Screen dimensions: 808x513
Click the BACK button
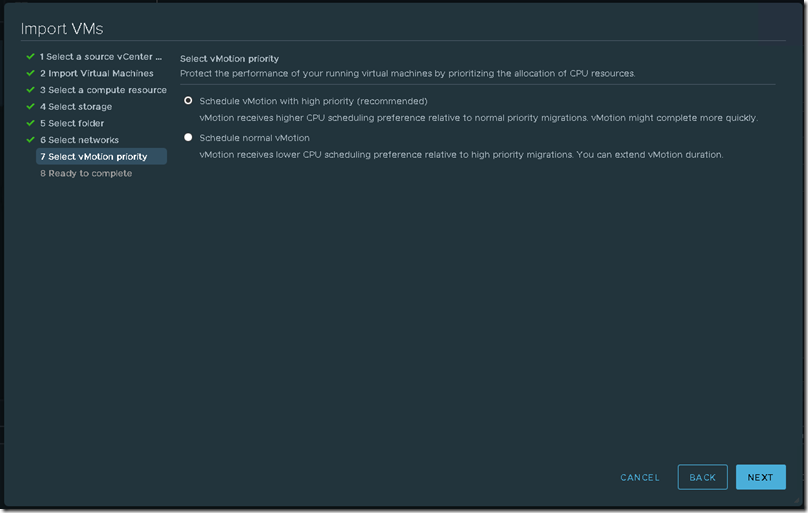[x=702, y=477]
